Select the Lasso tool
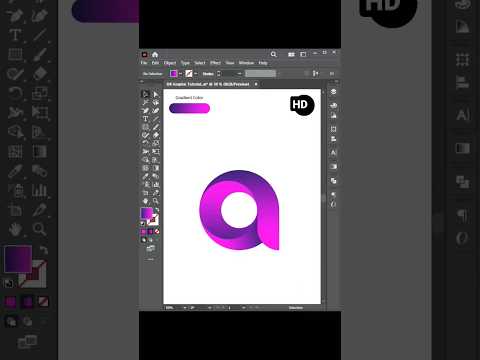This screenshot has width=480, height=360. 156,103
